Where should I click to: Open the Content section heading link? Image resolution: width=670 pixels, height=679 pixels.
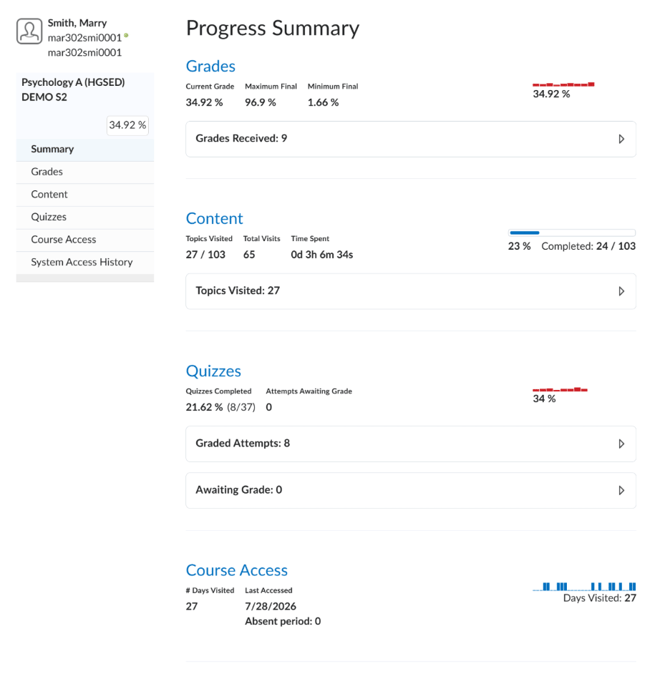[214, 219]
